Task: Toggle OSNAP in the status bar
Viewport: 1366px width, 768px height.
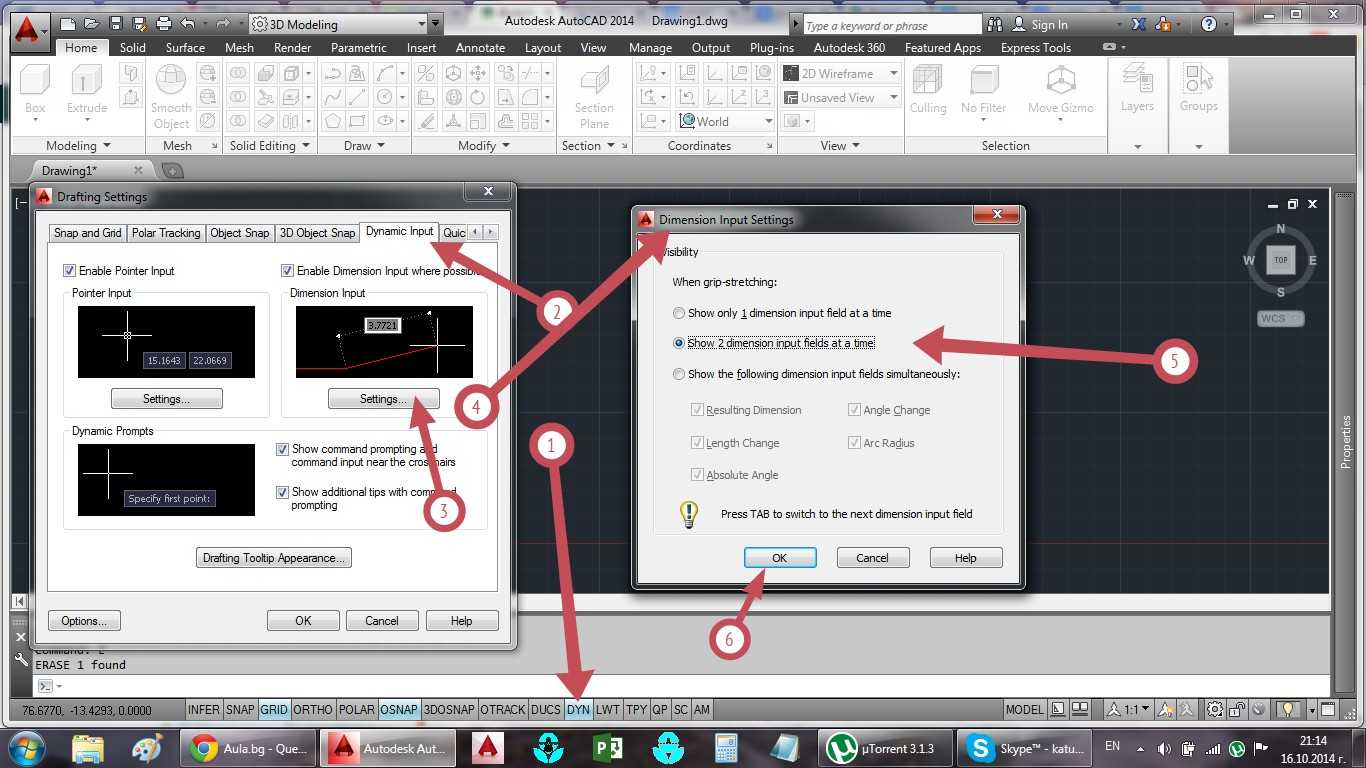Action: click(398, 709)
